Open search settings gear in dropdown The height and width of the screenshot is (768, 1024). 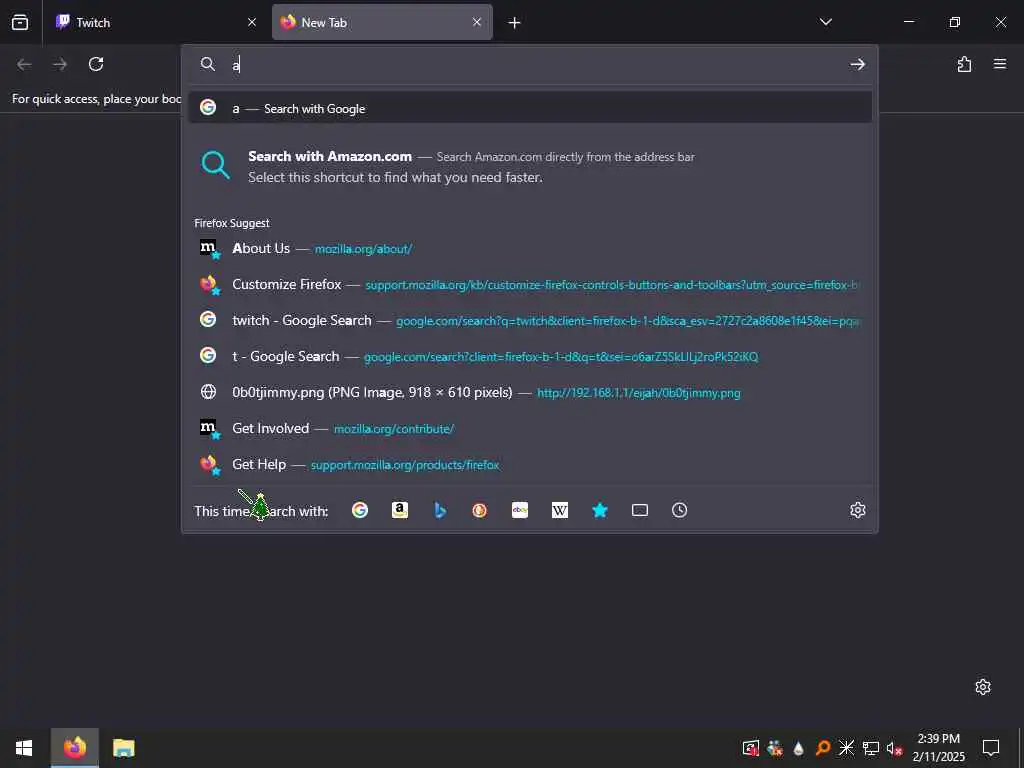pyautogui.click(x=857, y=510)
